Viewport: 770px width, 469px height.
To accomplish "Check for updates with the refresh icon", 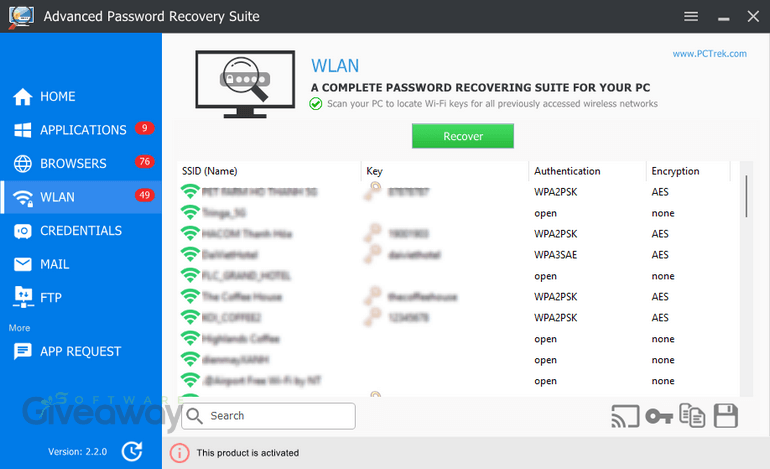I will [132, 451].
